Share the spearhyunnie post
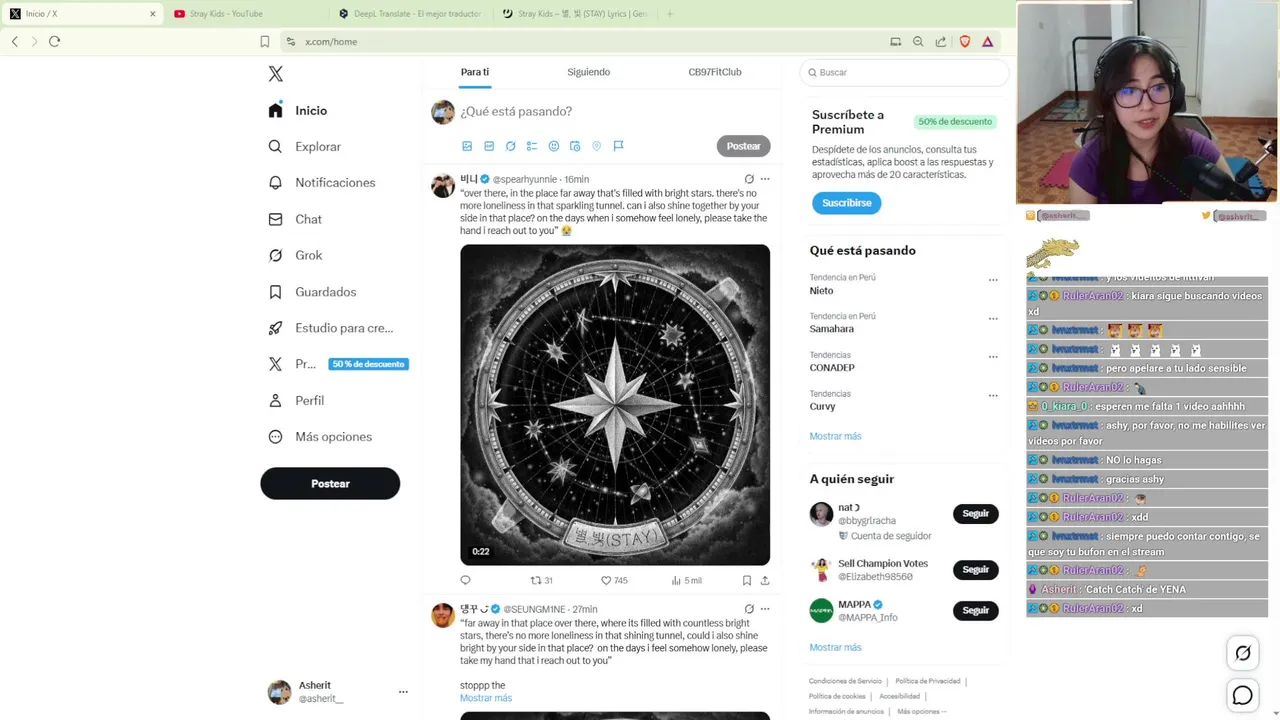This screenshot has width=1280, height=720. click(x=765, y=580)
